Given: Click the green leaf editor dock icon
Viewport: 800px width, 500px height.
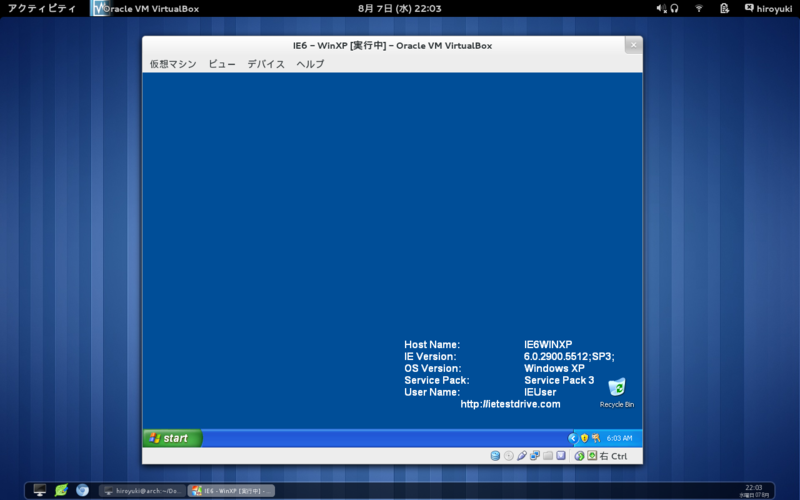Looking at the screenshot, I should click(x=61, y=490).
